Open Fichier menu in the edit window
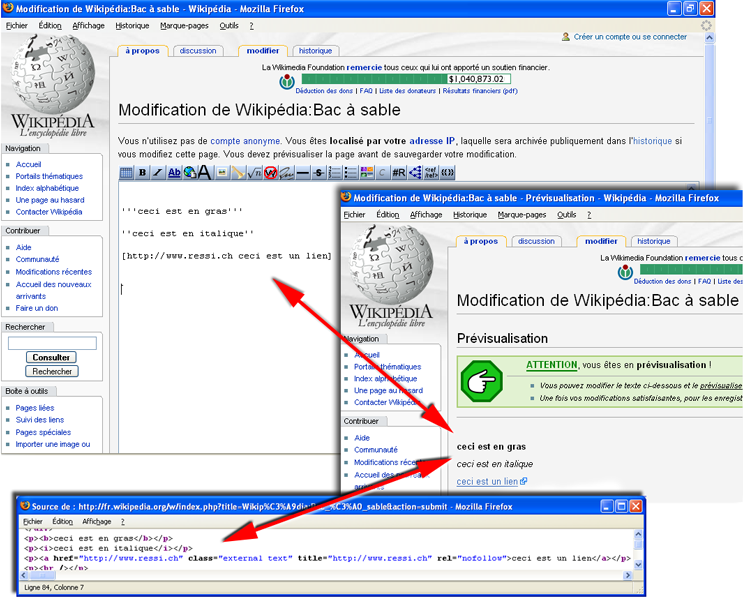Image resolution: width=743 pixels, height=600 pixels. click(x=17, y=26)
